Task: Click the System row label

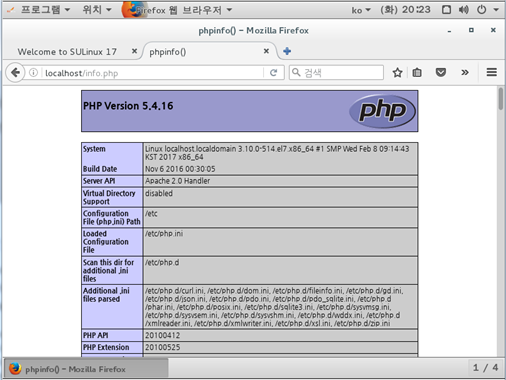Action: (x=94, y=149)
